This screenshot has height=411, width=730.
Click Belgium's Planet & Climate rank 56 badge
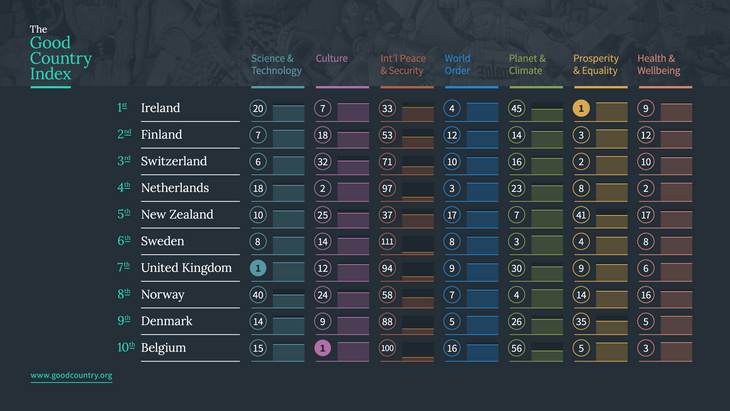point(516,348)
